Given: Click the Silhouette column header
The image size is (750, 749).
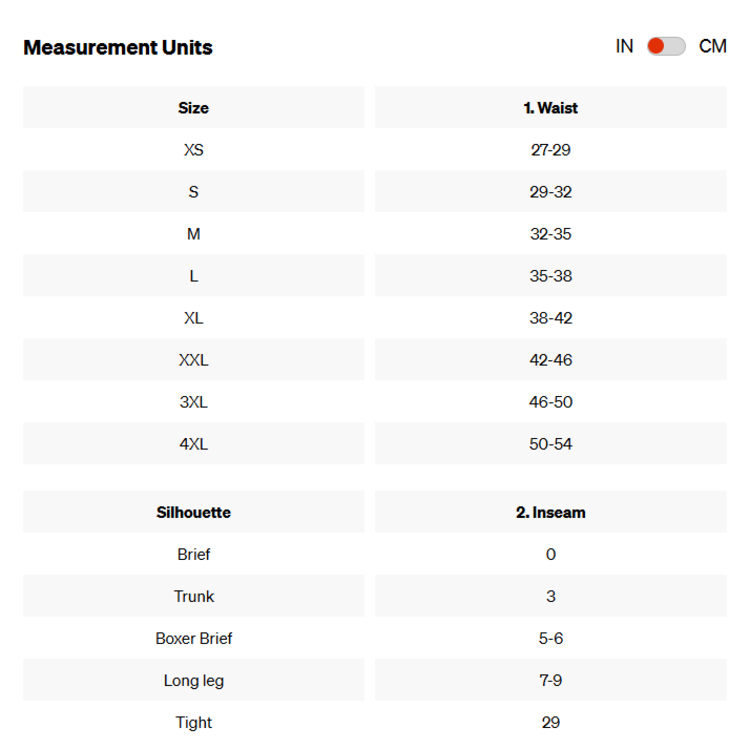Looking at the screenshot, I should pos(193,512).
